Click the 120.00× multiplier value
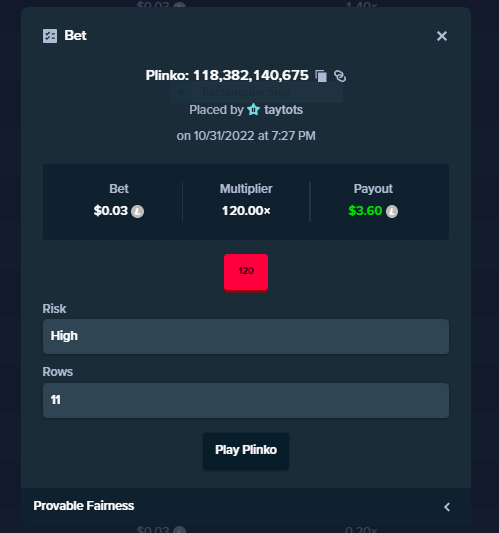 246,211
